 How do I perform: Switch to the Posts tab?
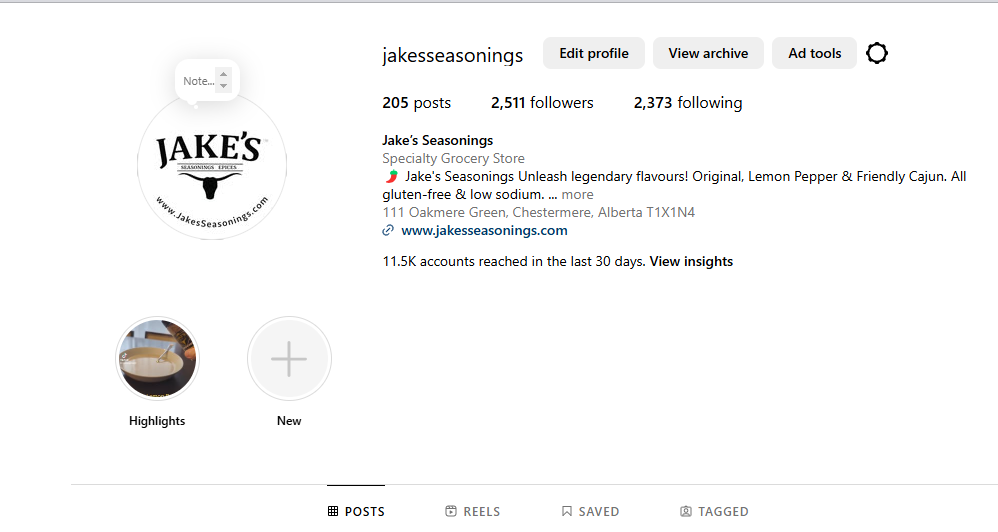click(356, 511)
